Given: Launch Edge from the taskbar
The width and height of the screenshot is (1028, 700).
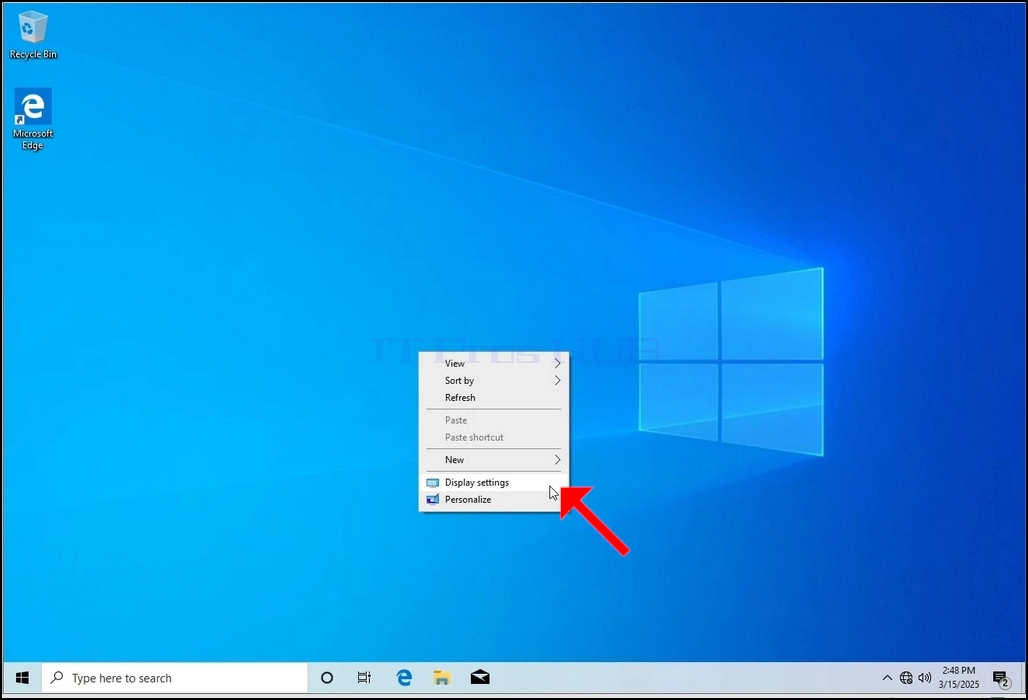Looking at the screenshot, I should (x=404, y=678).
